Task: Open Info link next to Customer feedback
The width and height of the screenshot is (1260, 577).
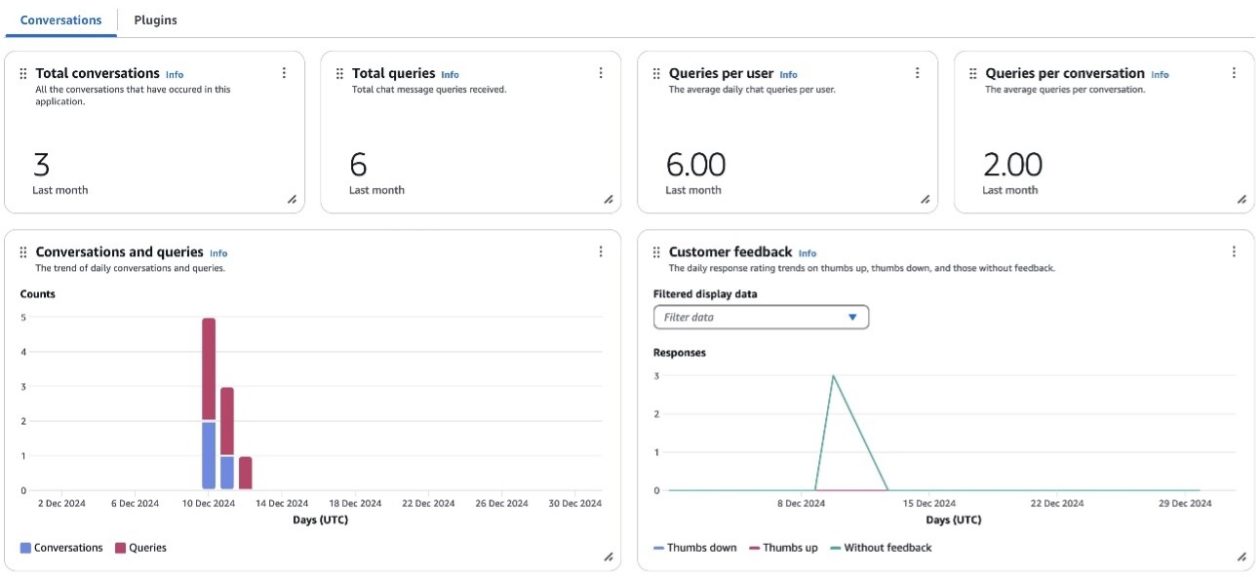Action: click(807, 254)
